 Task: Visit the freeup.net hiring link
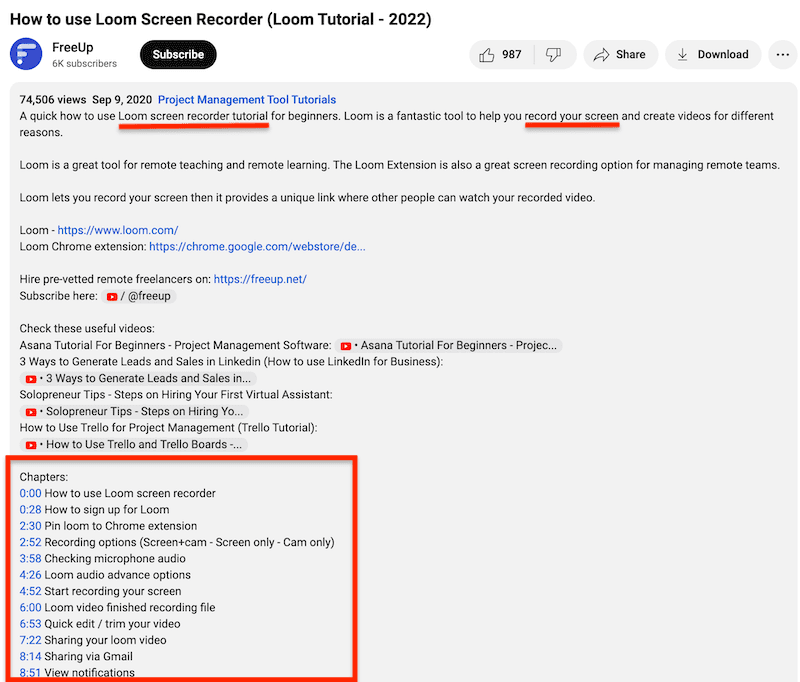click(259, 279)
